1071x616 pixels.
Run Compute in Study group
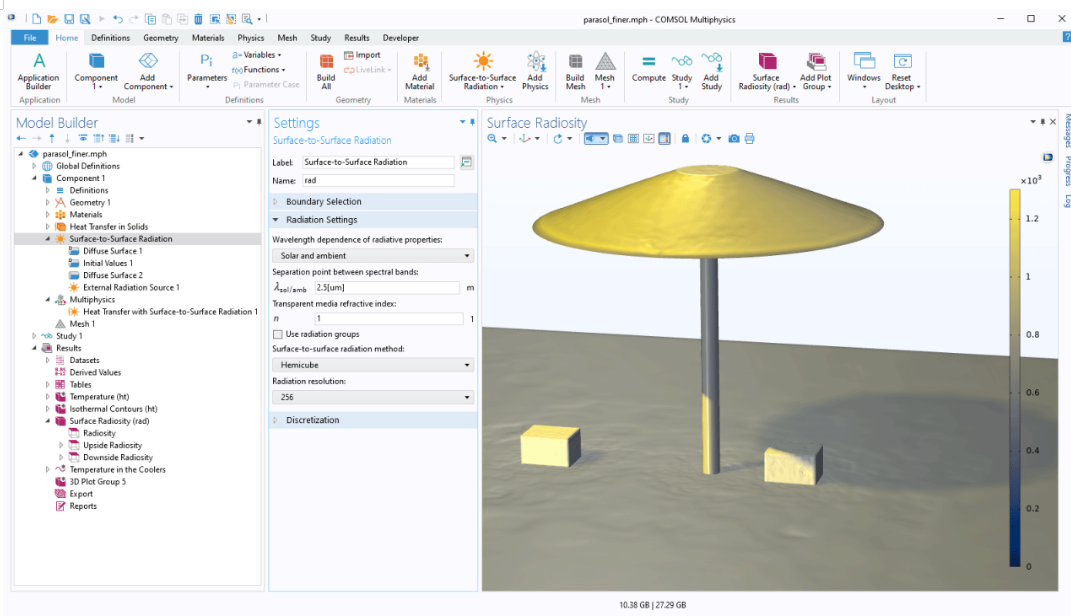point(648,68)
